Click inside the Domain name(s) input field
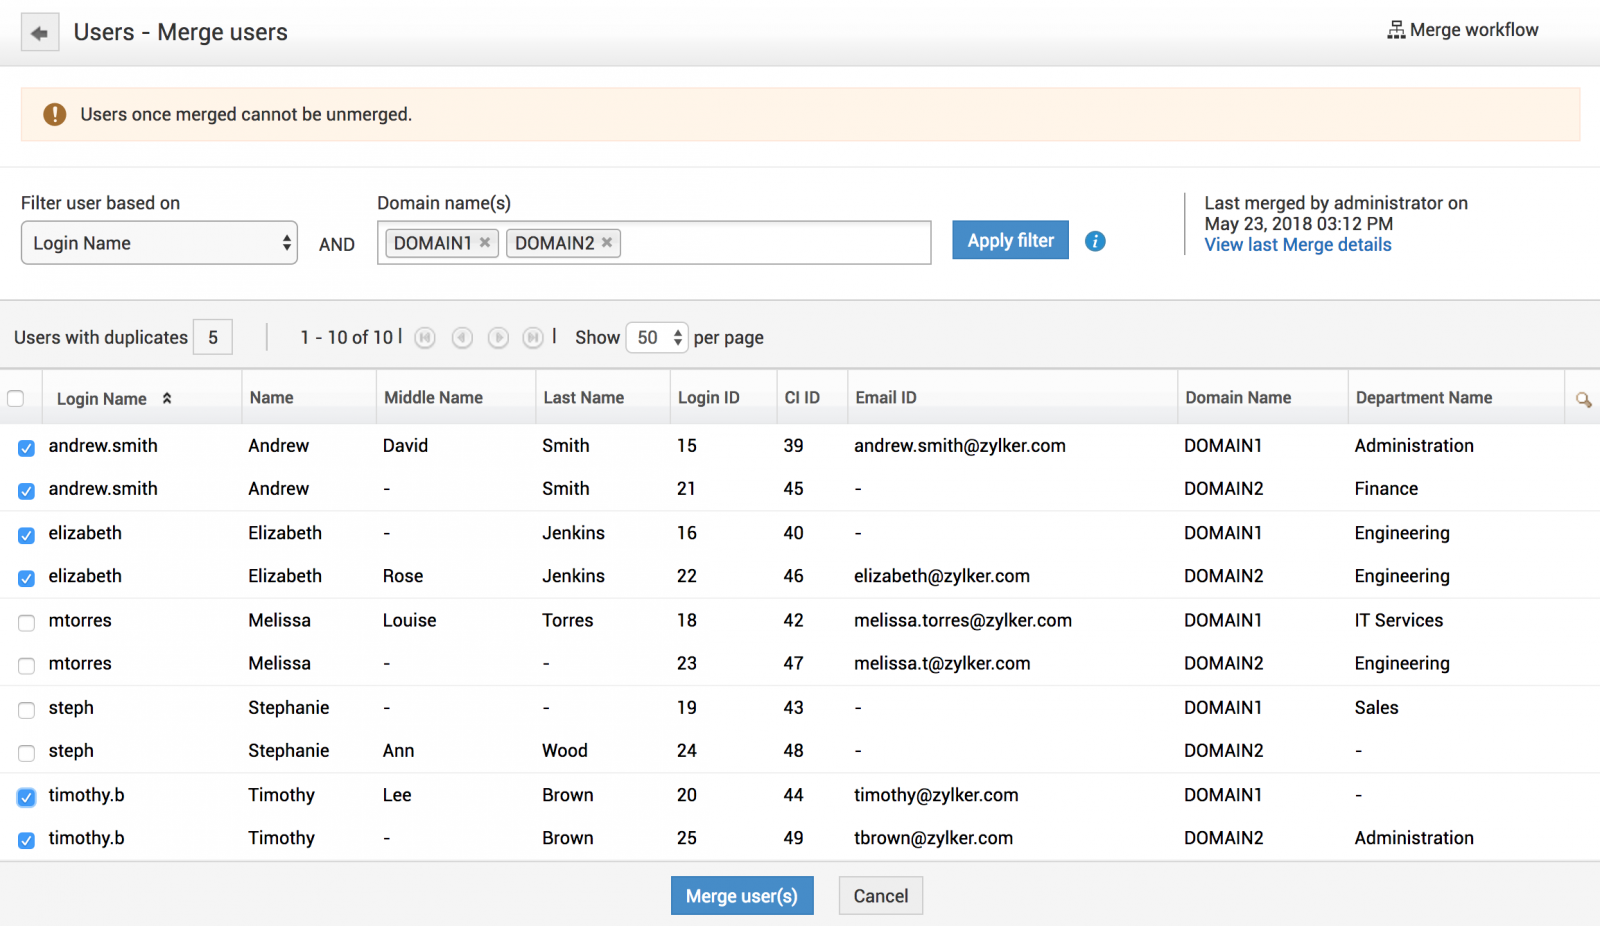This screenshot has height=926, width=1600. (x=774, y=243)
